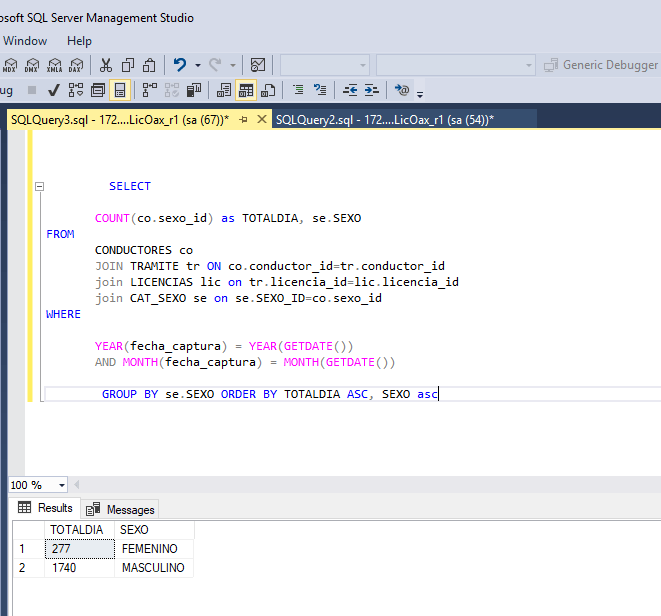Comment out the selected lines
This screenshot has width=661, height=616.
[298, 90]
